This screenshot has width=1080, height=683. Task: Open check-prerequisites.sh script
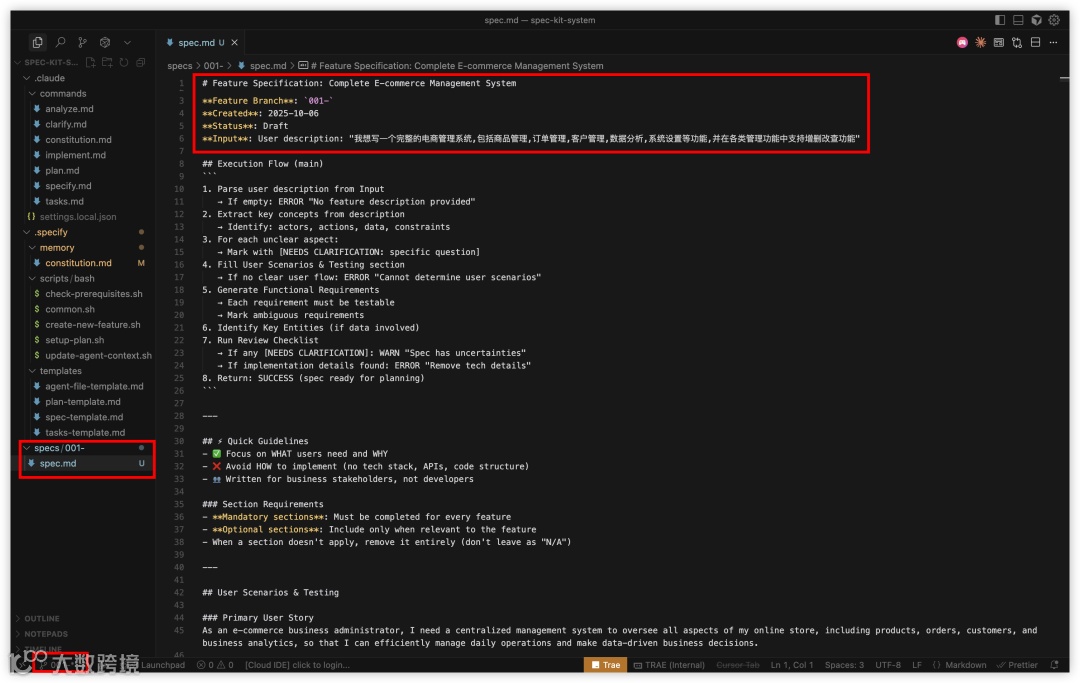point(94,294)
